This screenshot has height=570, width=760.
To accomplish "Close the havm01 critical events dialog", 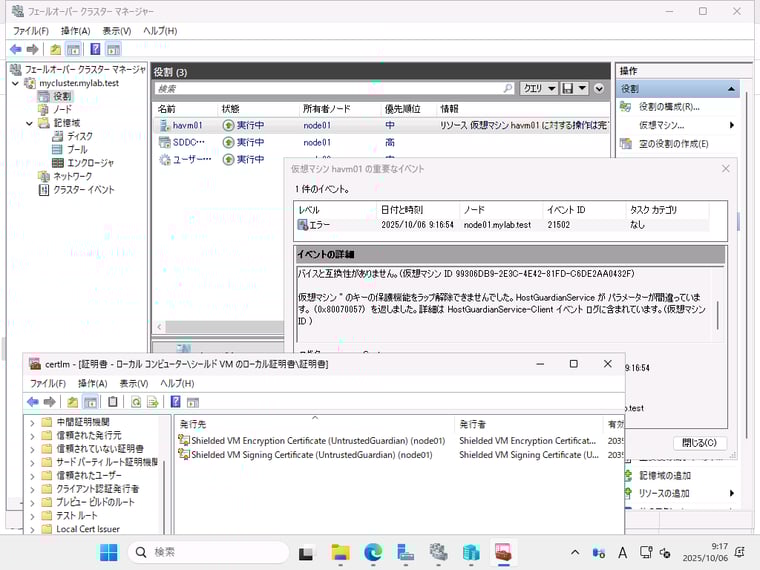I will click(726, 169).
